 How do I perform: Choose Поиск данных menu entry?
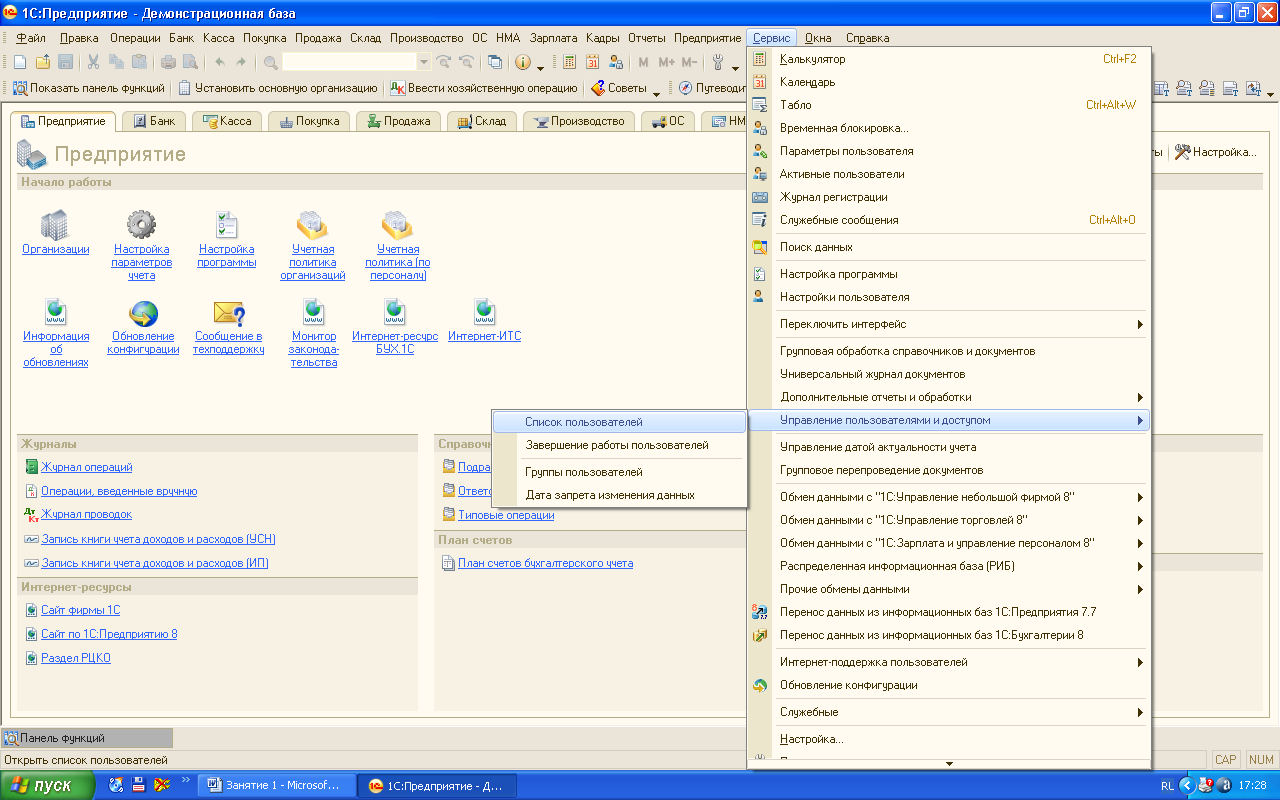coord(950,247)
